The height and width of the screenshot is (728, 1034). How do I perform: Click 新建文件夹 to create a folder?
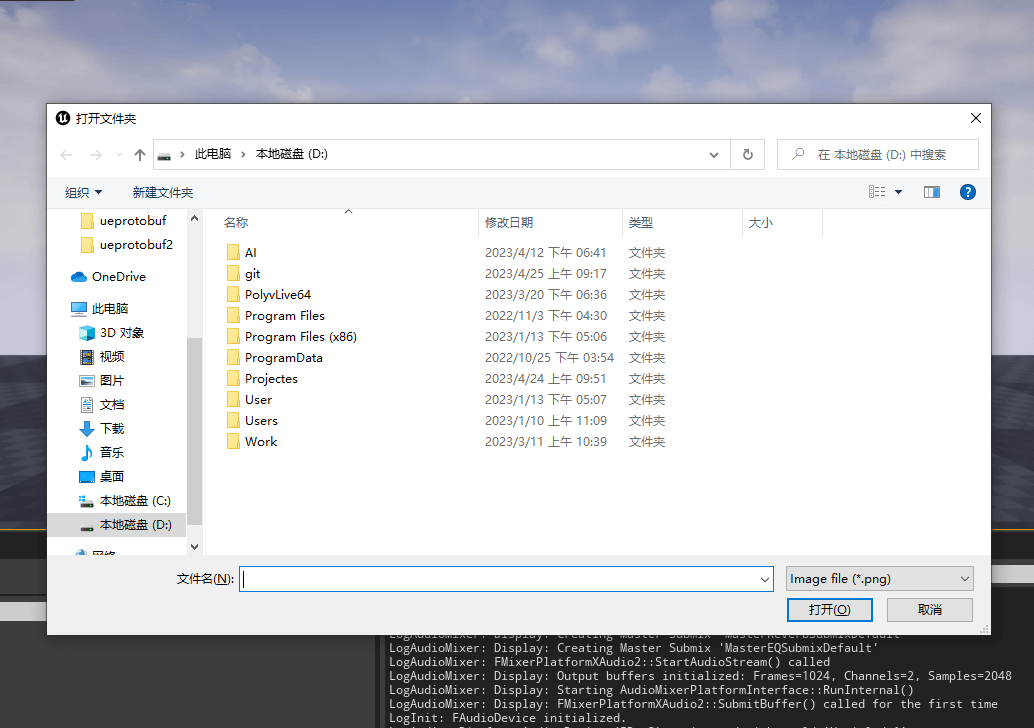[162, 192]
